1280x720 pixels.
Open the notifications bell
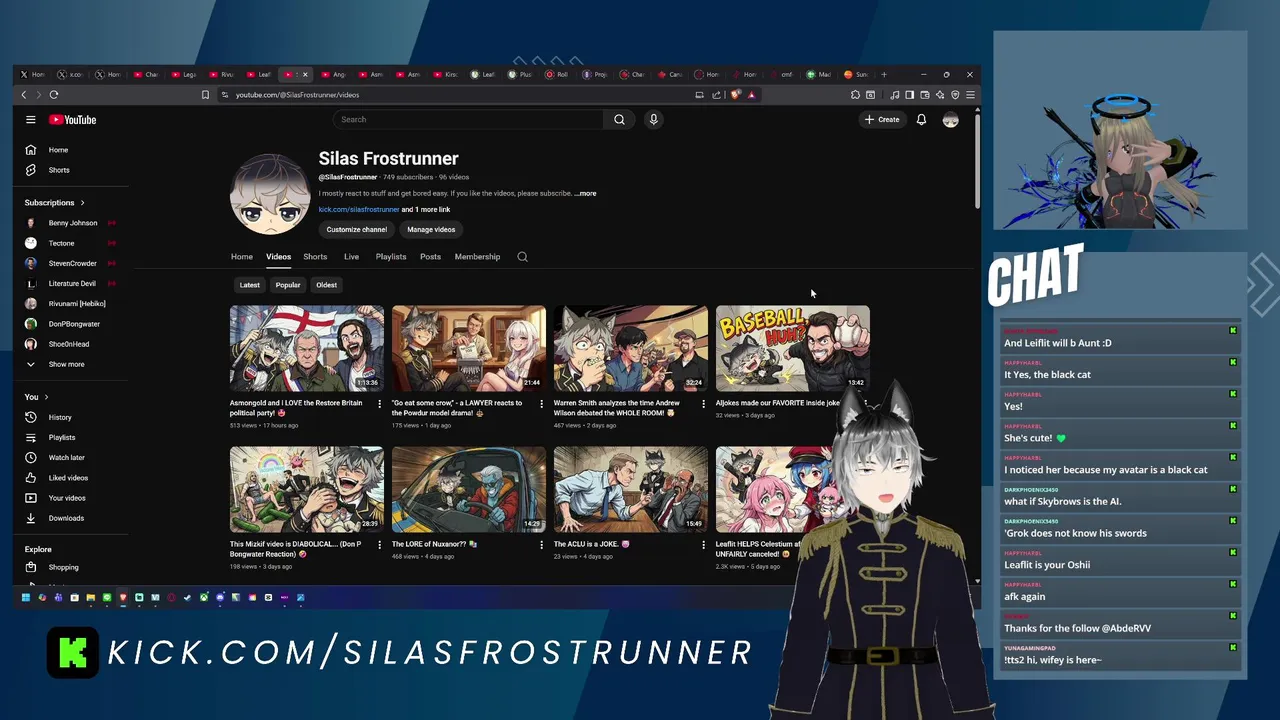click(921, 120)
